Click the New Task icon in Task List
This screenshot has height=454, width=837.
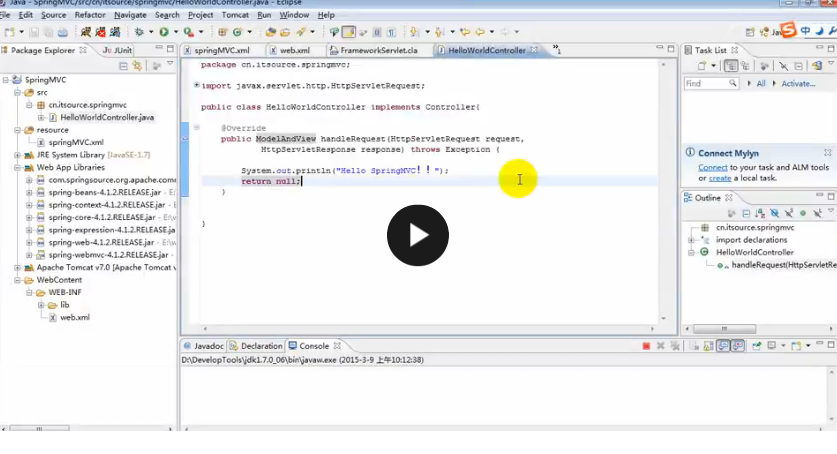pyautogui.click(x=701, y=66)
